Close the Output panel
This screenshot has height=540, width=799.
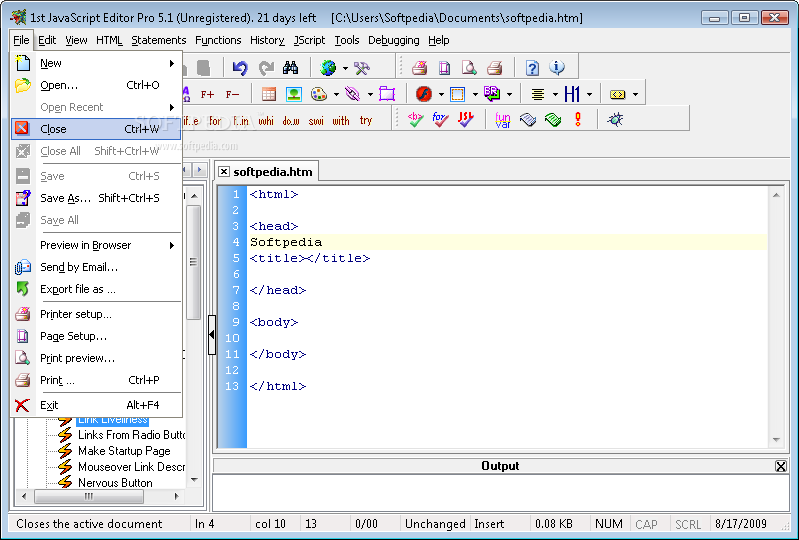(x=781, y=466)
